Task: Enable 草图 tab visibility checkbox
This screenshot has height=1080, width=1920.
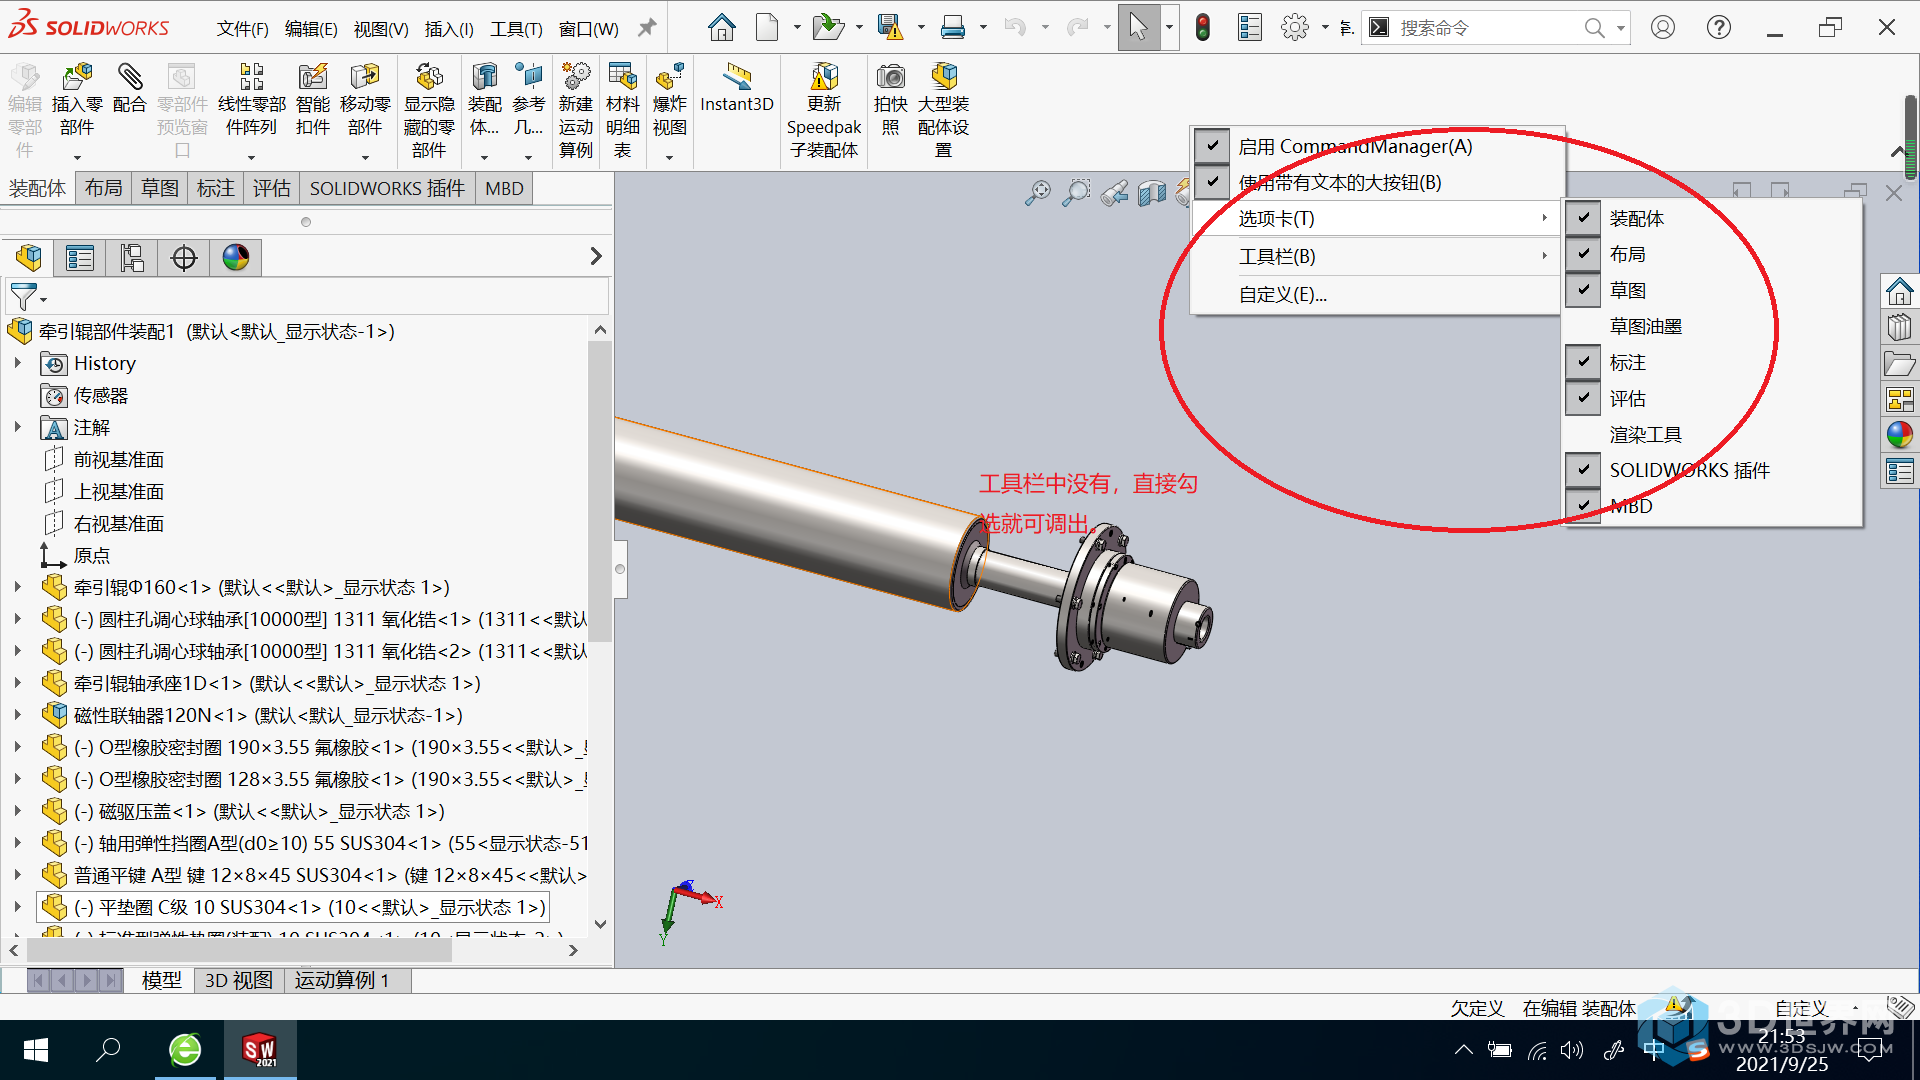Action: pyautogui.click(x=1580, y=290)
